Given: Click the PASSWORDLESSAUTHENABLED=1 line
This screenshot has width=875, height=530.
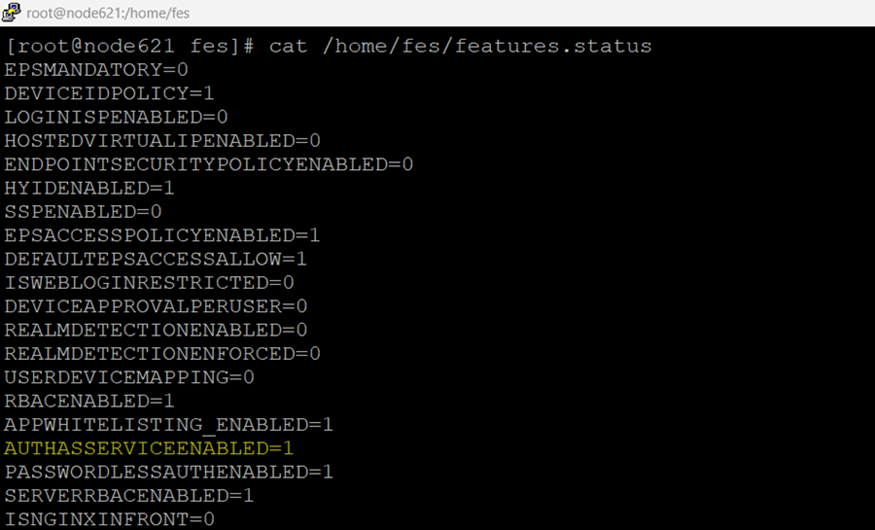Looking at the screenshot, I should [169, 471].
